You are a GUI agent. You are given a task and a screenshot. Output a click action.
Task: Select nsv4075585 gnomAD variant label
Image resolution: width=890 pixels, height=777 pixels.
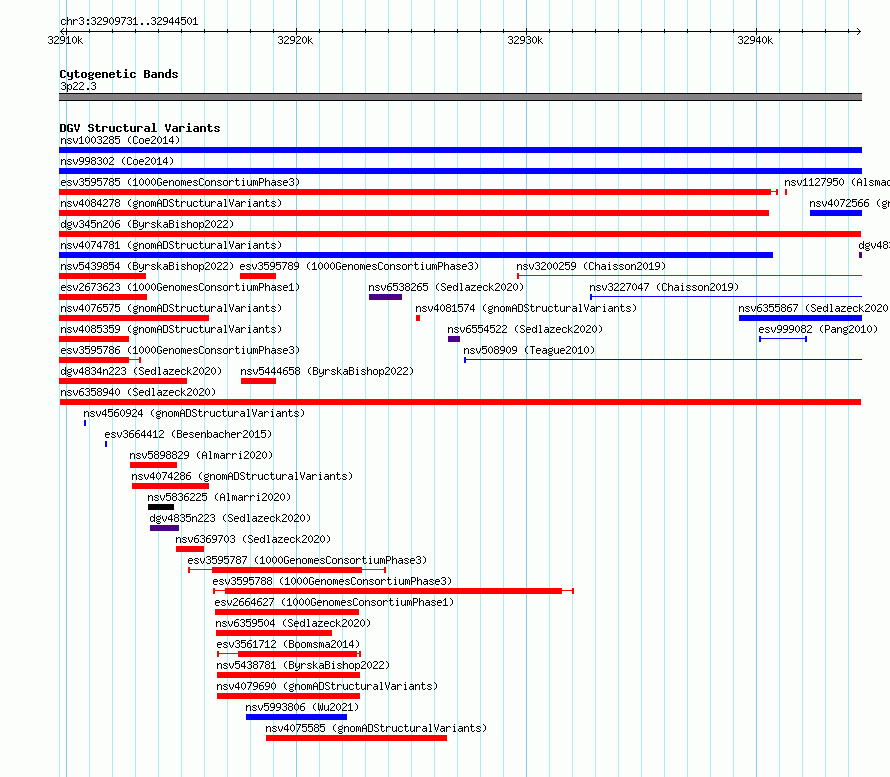(x=376, y=728)
